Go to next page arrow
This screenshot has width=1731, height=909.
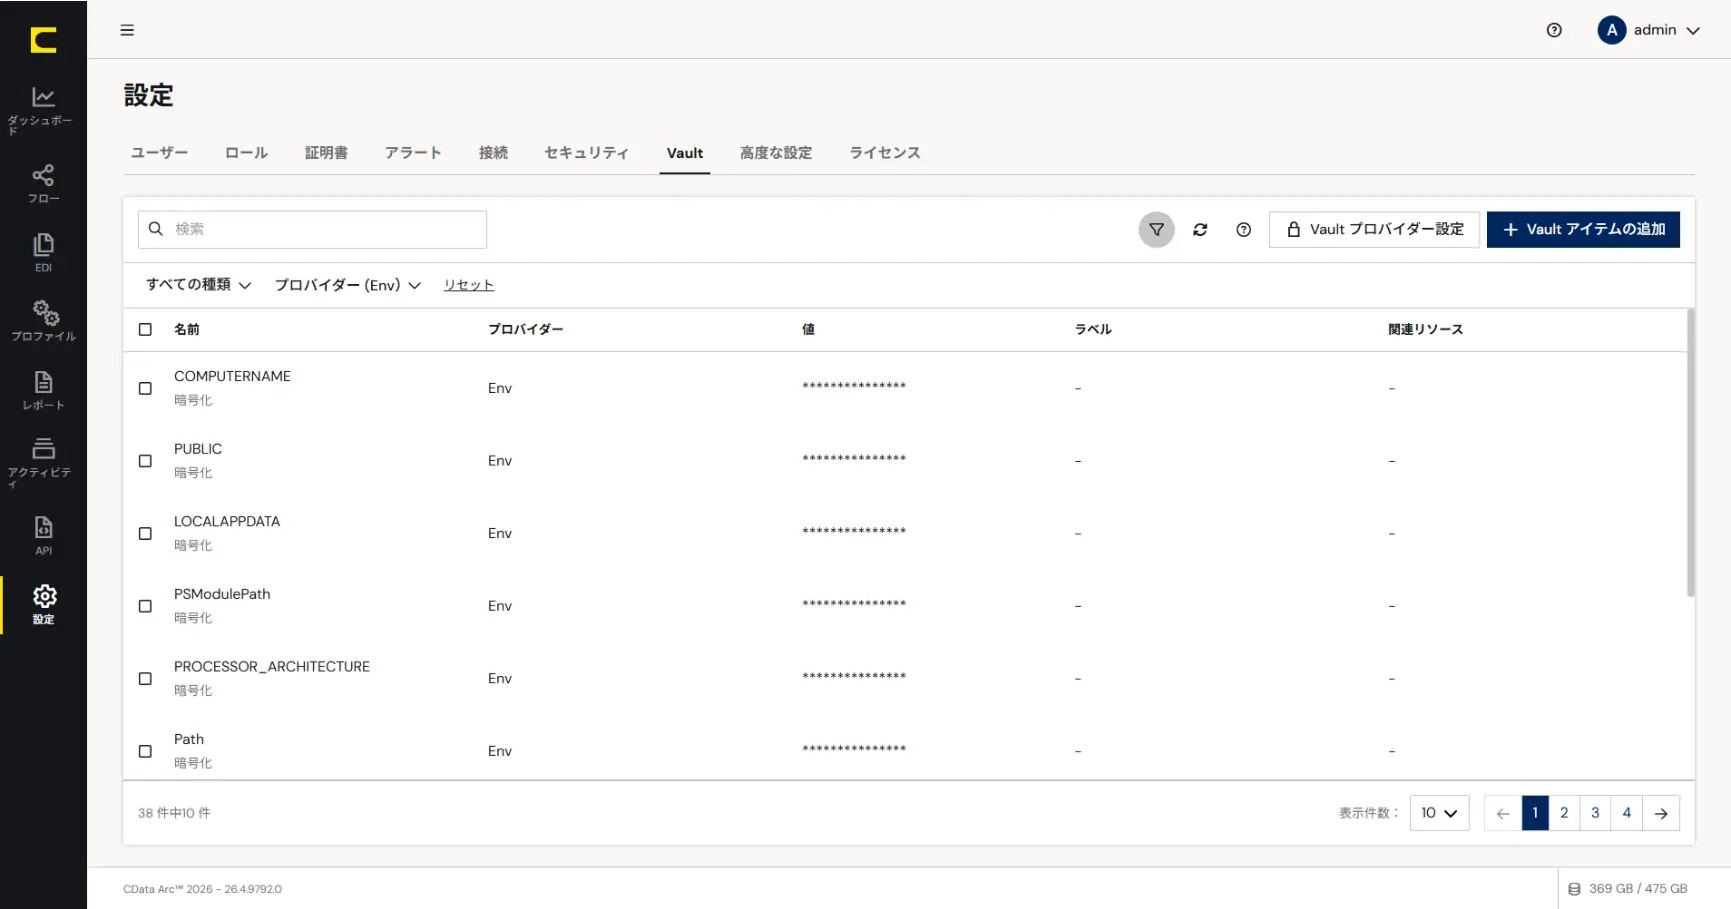point(1661,813)
